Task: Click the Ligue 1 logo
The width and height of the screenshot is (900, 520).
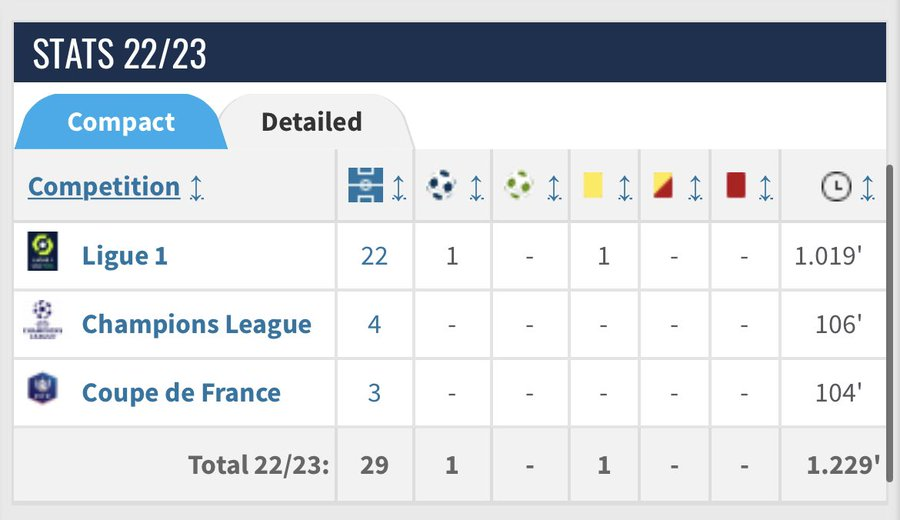Action: (42, 252)
